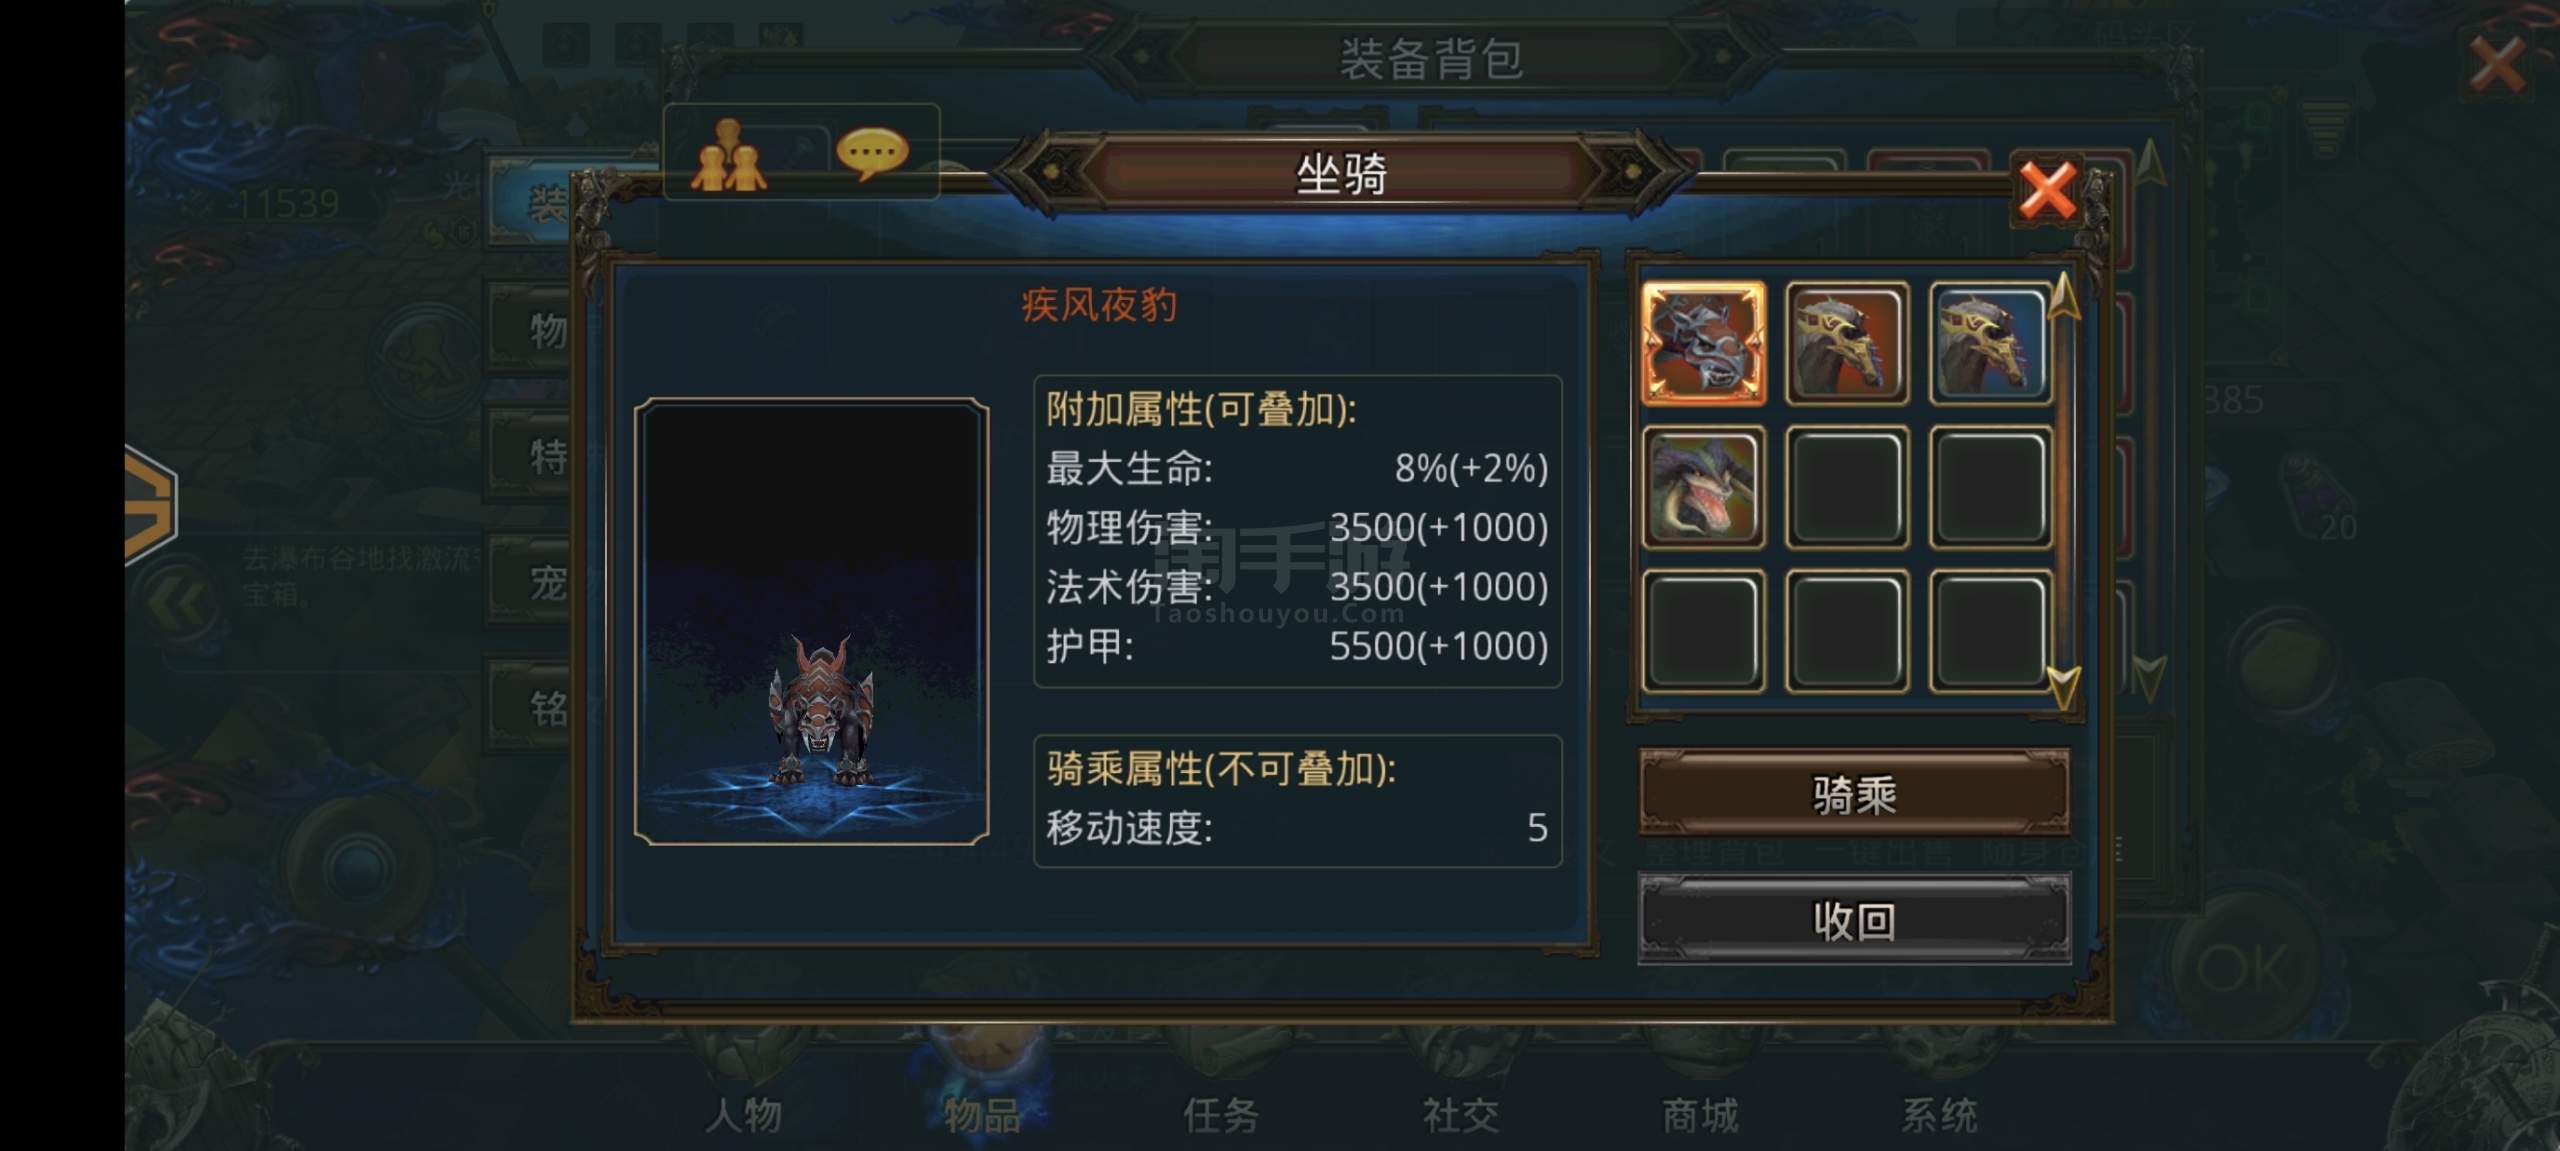Open the 系统 system tab
This screenshot has width=2560, height=1151.
click(x=1939, y=1114)
